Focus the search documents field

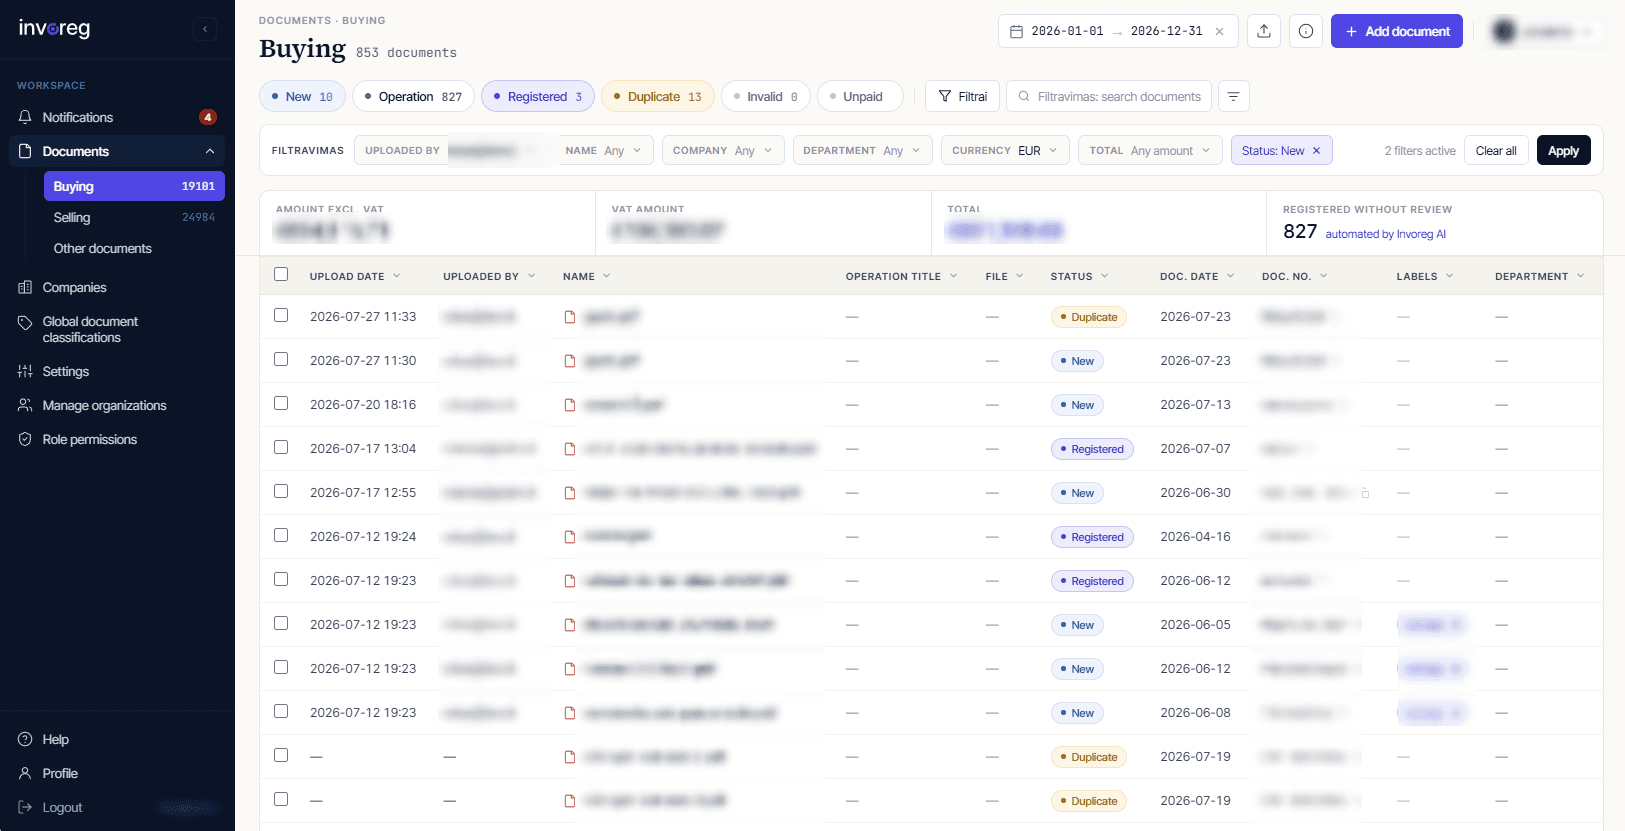[1109, 96]
